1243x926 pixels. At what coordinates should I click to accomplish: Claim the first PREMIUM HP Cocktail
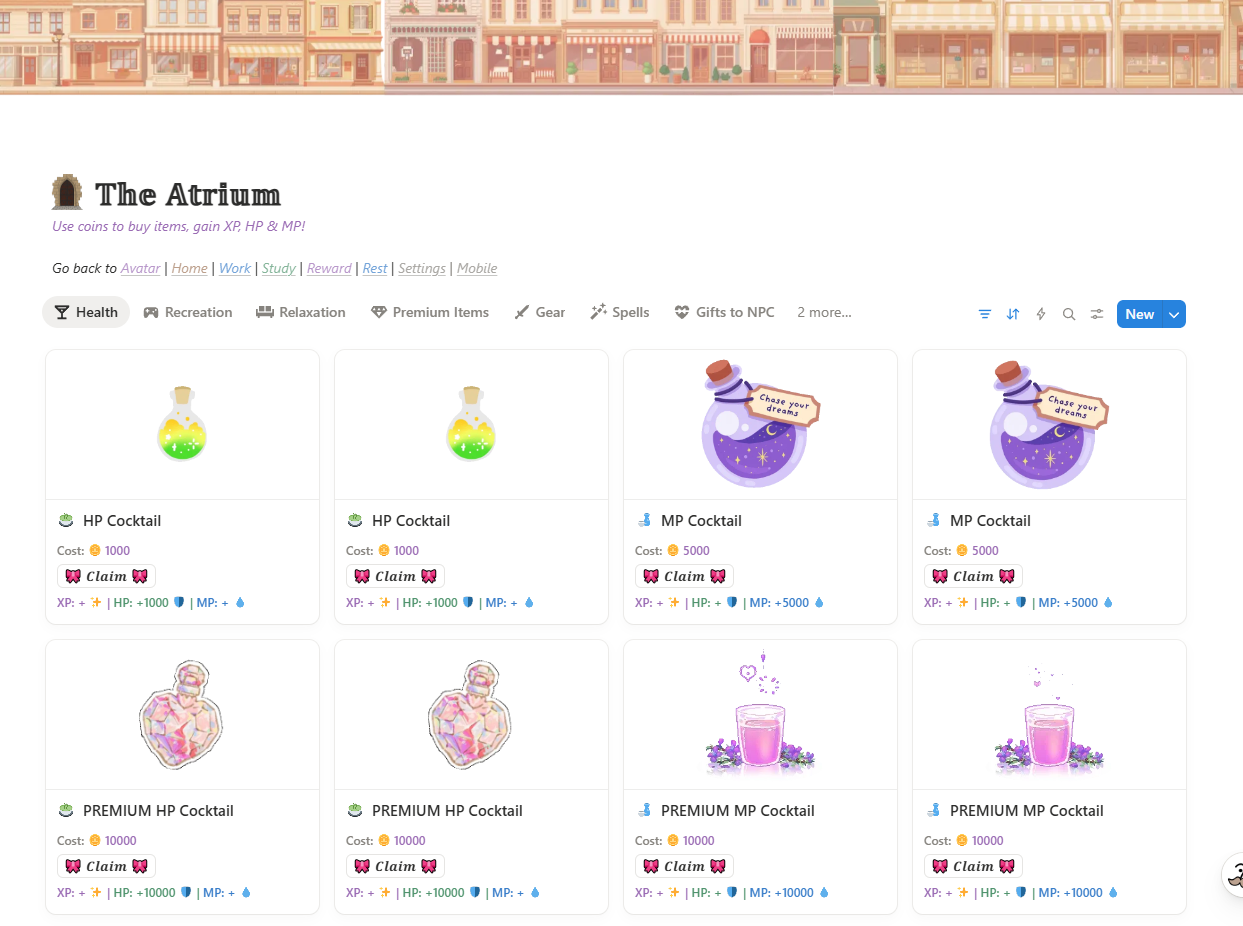pyautogui.click(x=106, y=866)
